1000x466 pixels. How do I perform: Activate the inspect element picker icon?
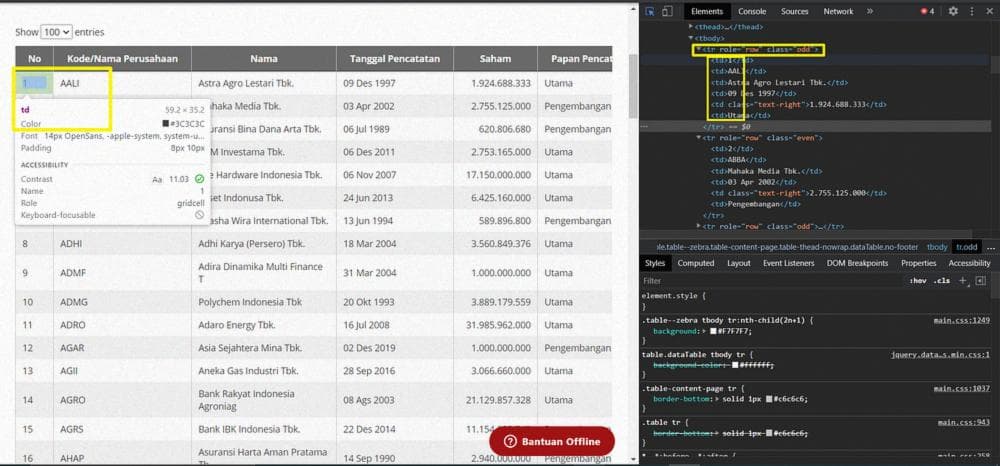[x=650, y=11]
